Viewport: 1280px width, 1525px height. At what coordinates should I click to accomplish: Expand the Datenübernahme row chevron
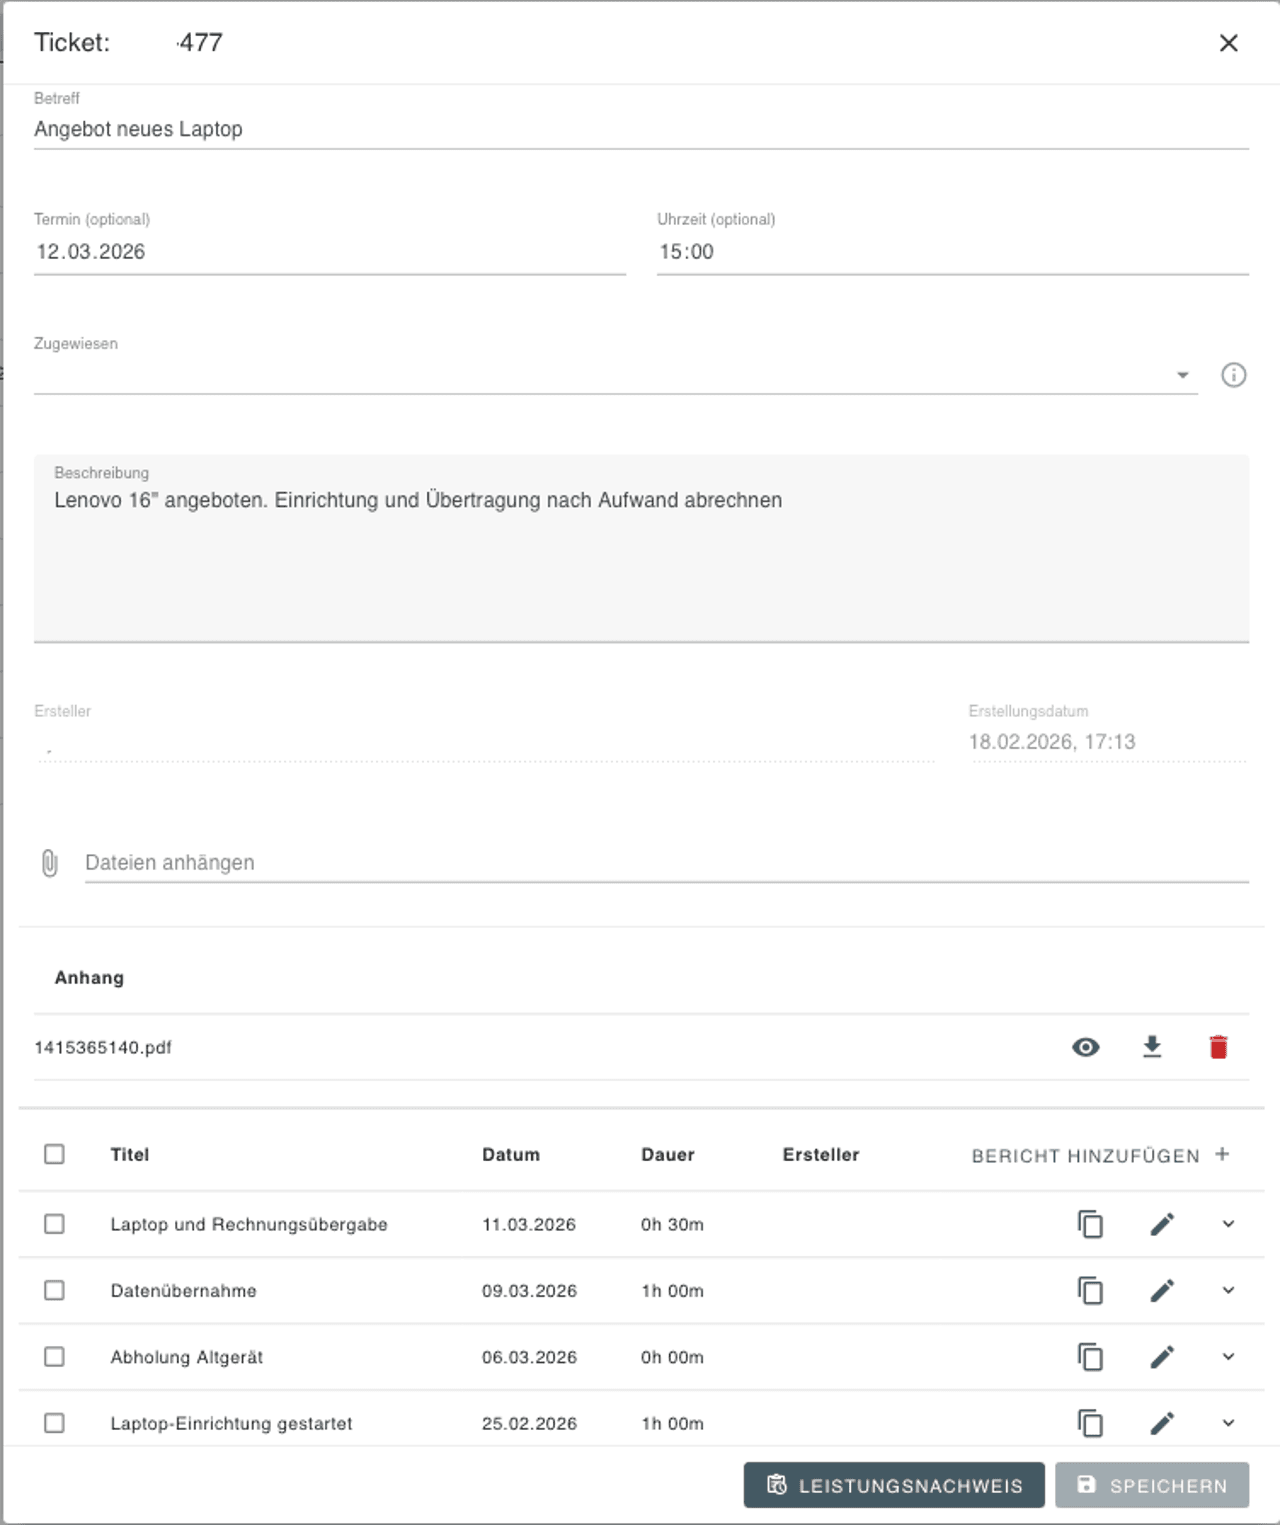coord(1229,1291)
